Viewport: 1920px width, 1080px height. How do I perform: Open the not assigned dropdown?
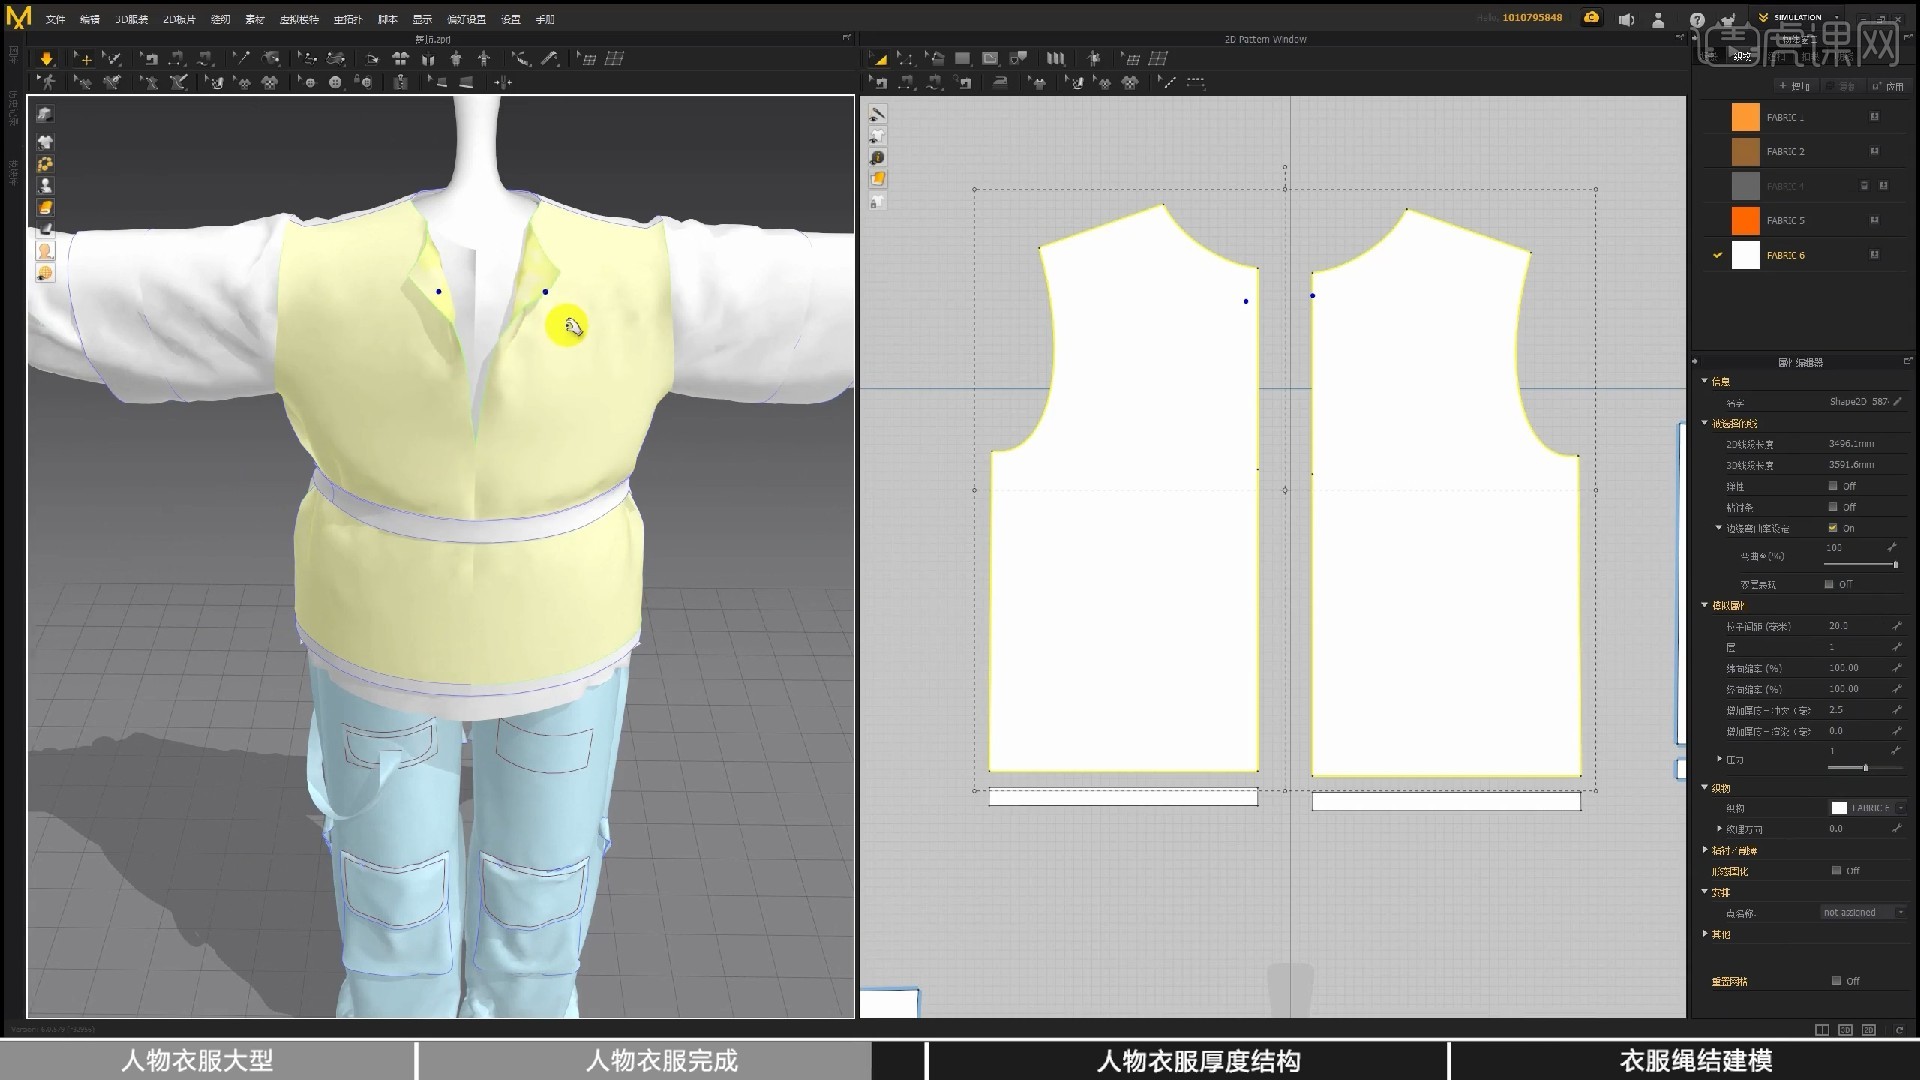click(x=1863, y=913)
